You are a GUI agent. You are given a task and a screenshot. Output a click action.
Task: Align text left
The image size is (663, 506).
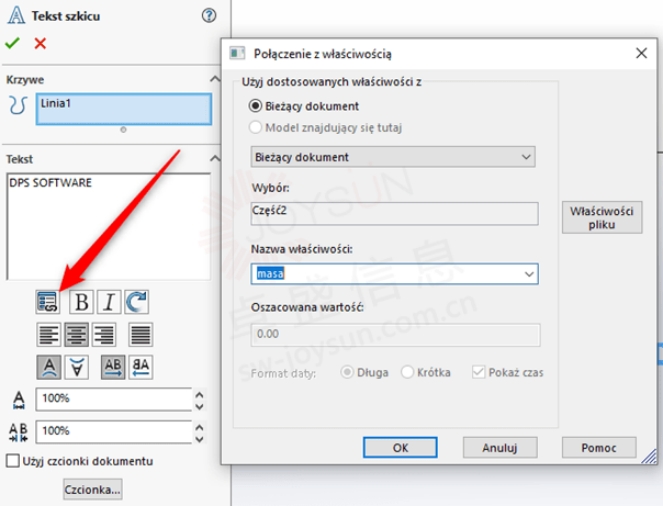click(49, 334)
